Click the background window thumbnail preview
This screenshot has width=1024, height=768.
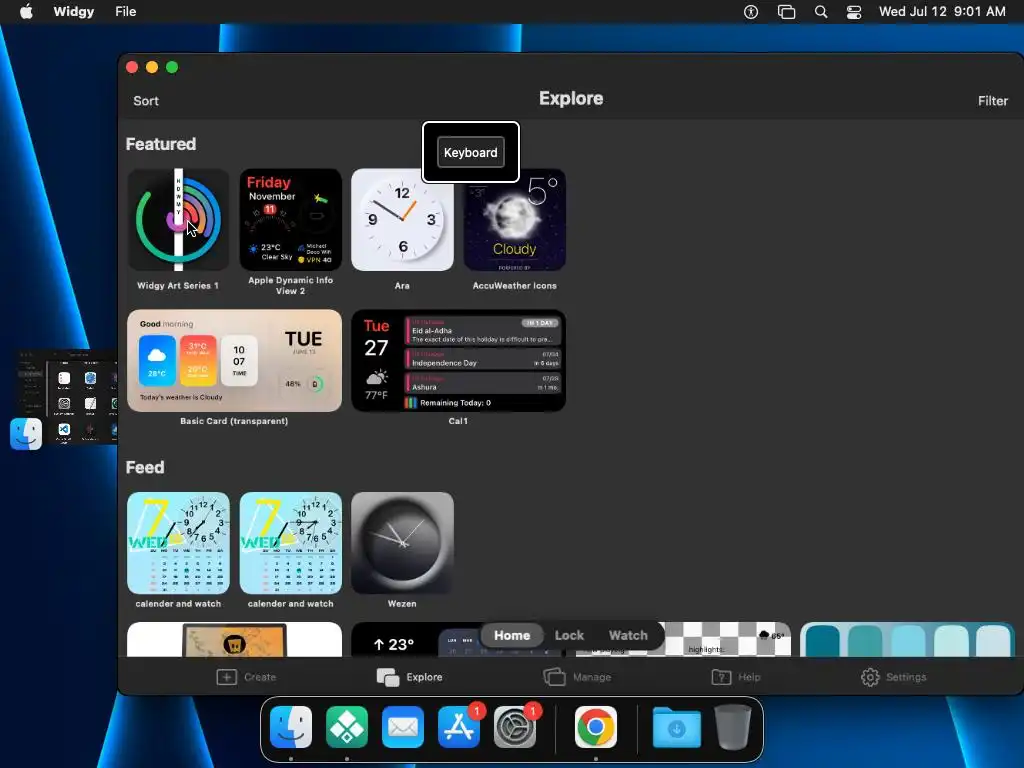(x=65, y=397)
